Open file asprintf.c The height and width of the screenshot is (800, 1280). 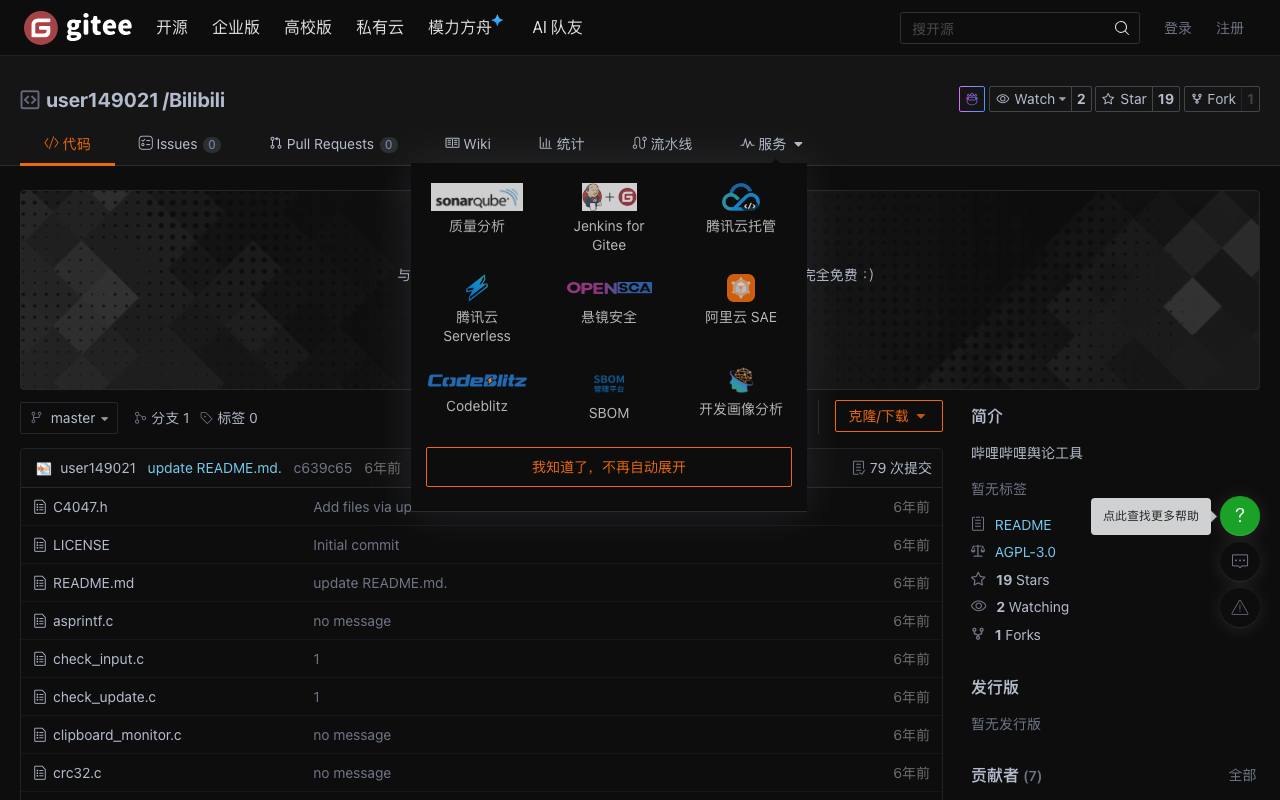click(83, 621)
